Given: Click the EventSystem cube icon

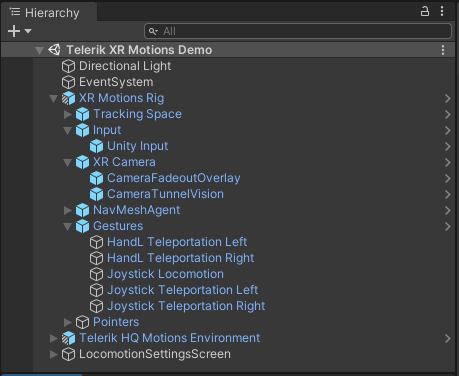Looking at the screenshot, I should tap(68, 82).
